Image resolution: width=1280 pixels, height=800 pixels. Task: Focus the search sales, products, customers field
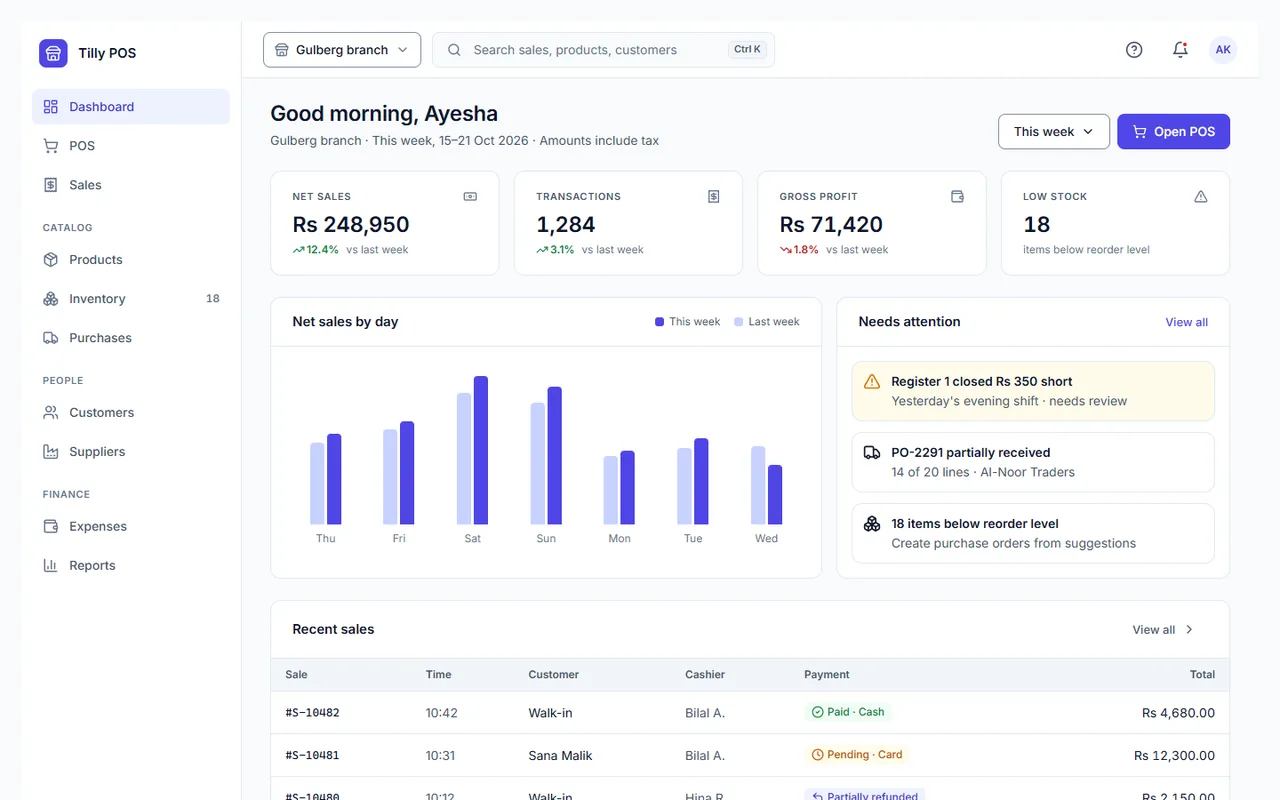[603, 50]
